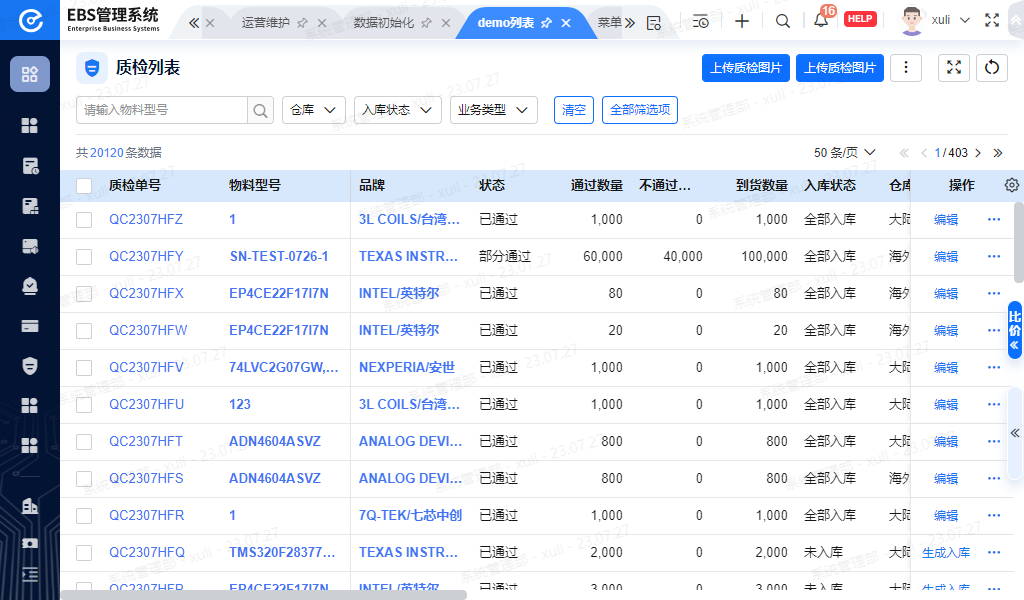Open the search magnifier in top bar

coord(783,21)
